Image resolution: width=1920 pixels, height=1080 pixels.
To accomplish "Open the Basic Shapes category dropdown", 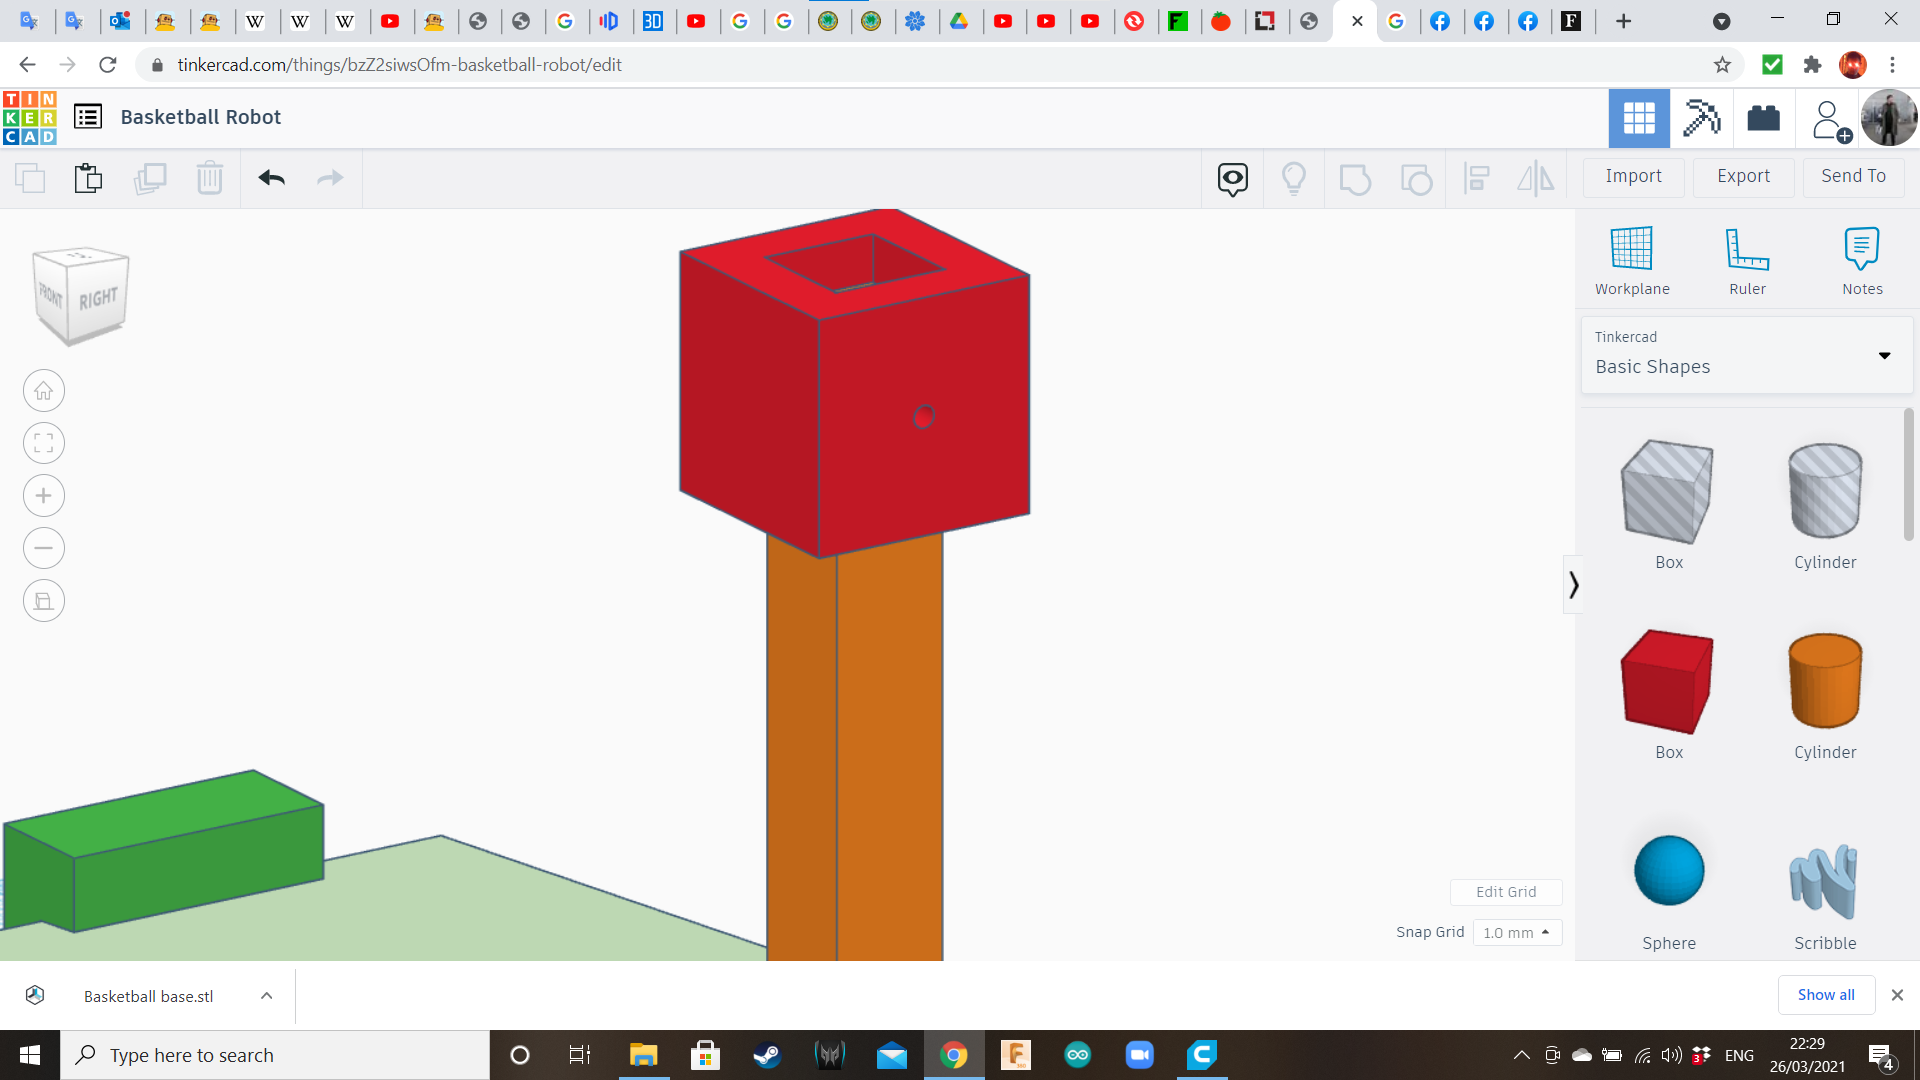I will pos(1884,355).
